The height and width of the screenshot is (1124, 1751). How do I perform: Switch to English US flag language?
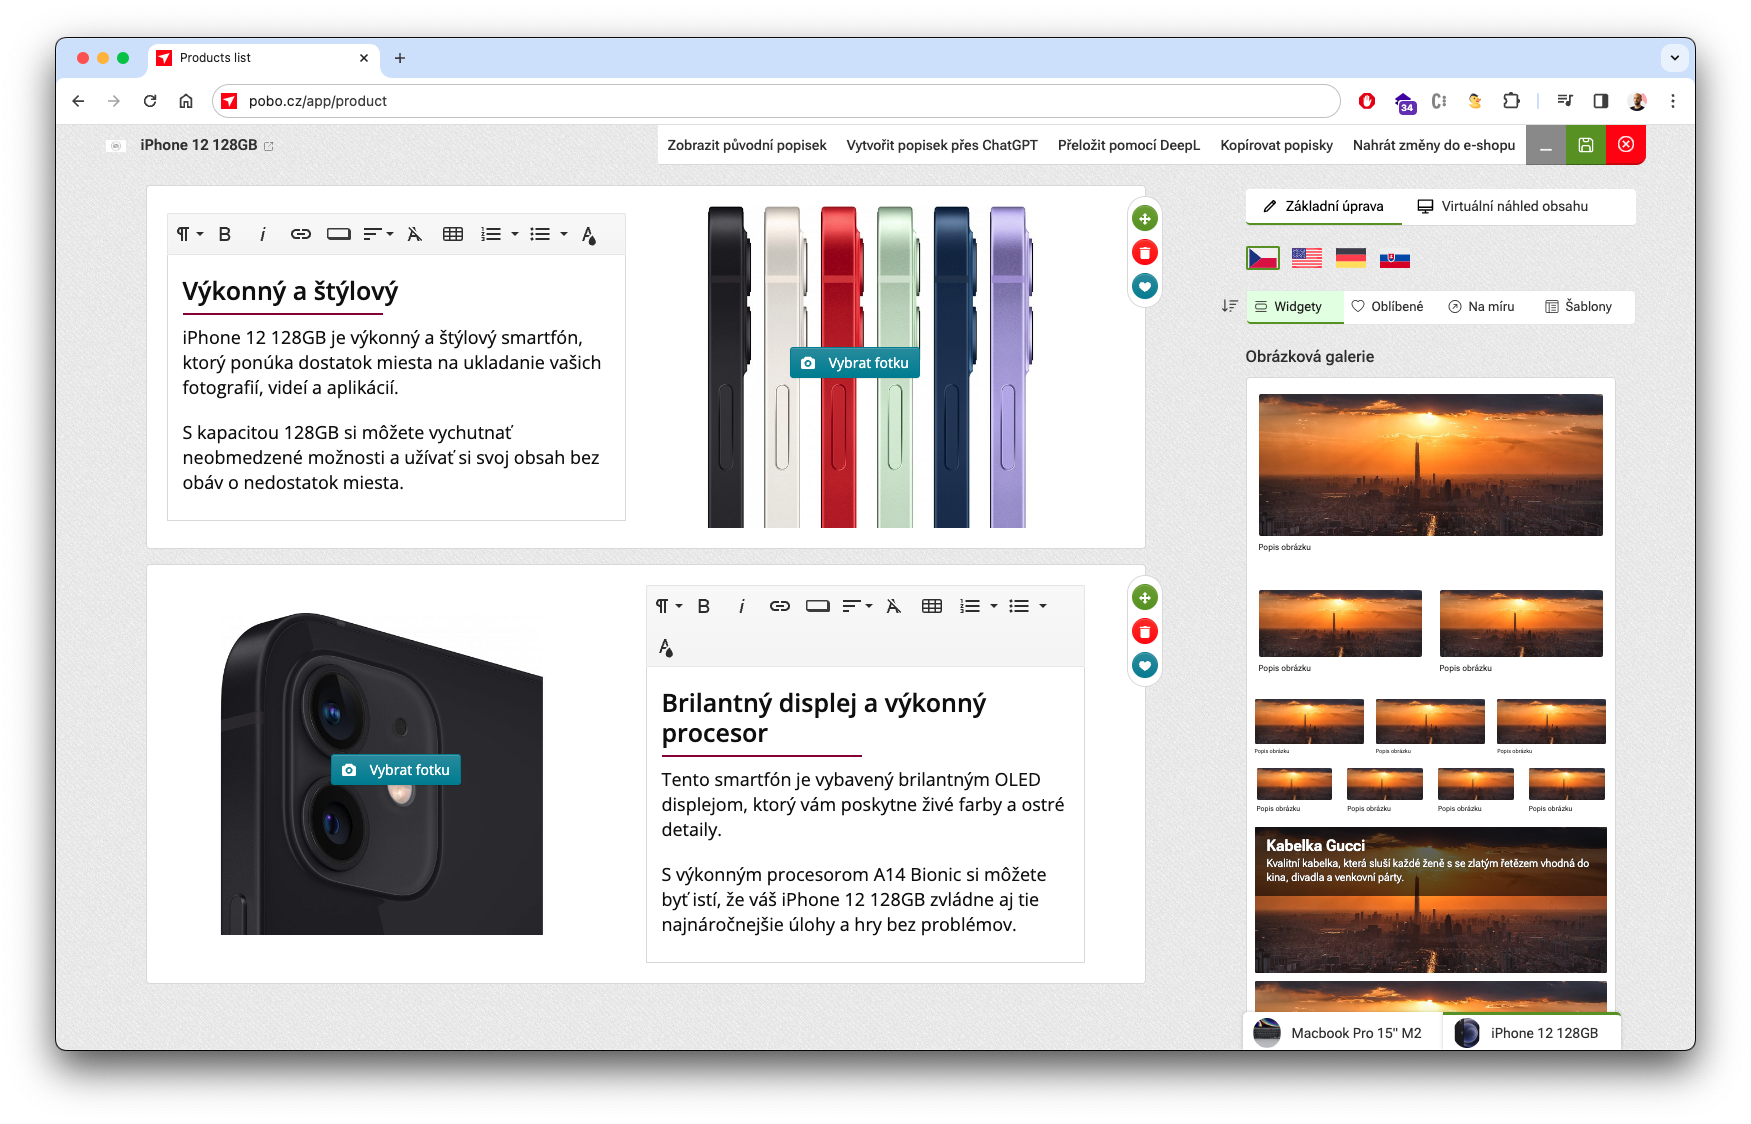tap(1307, 258)
